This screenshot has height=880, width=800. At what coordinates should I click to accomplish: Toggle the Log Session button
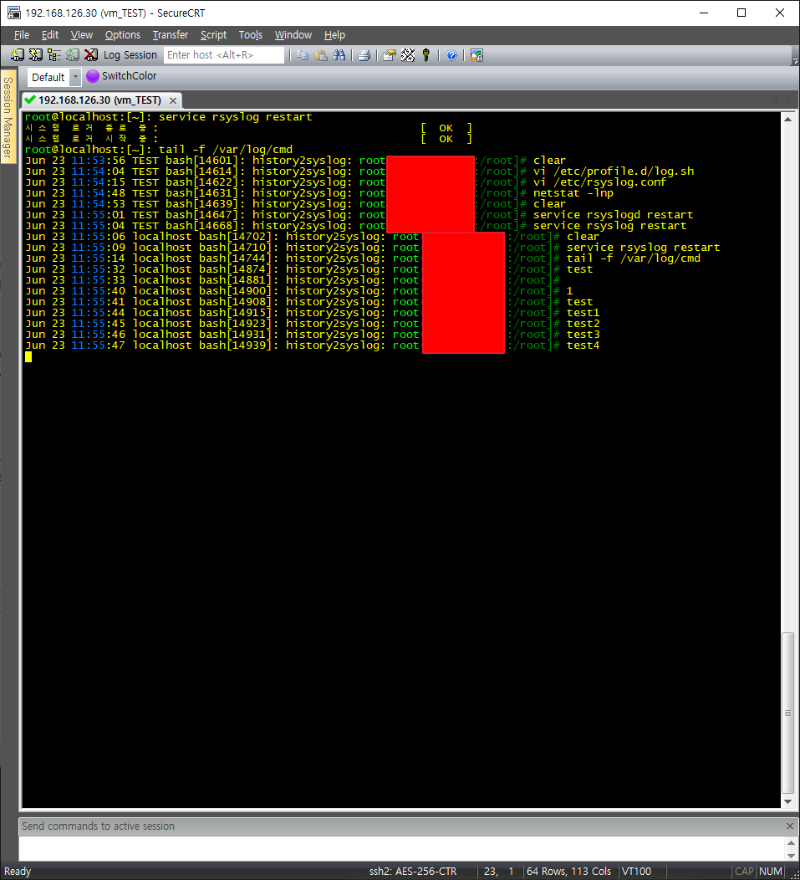[130, 55]
